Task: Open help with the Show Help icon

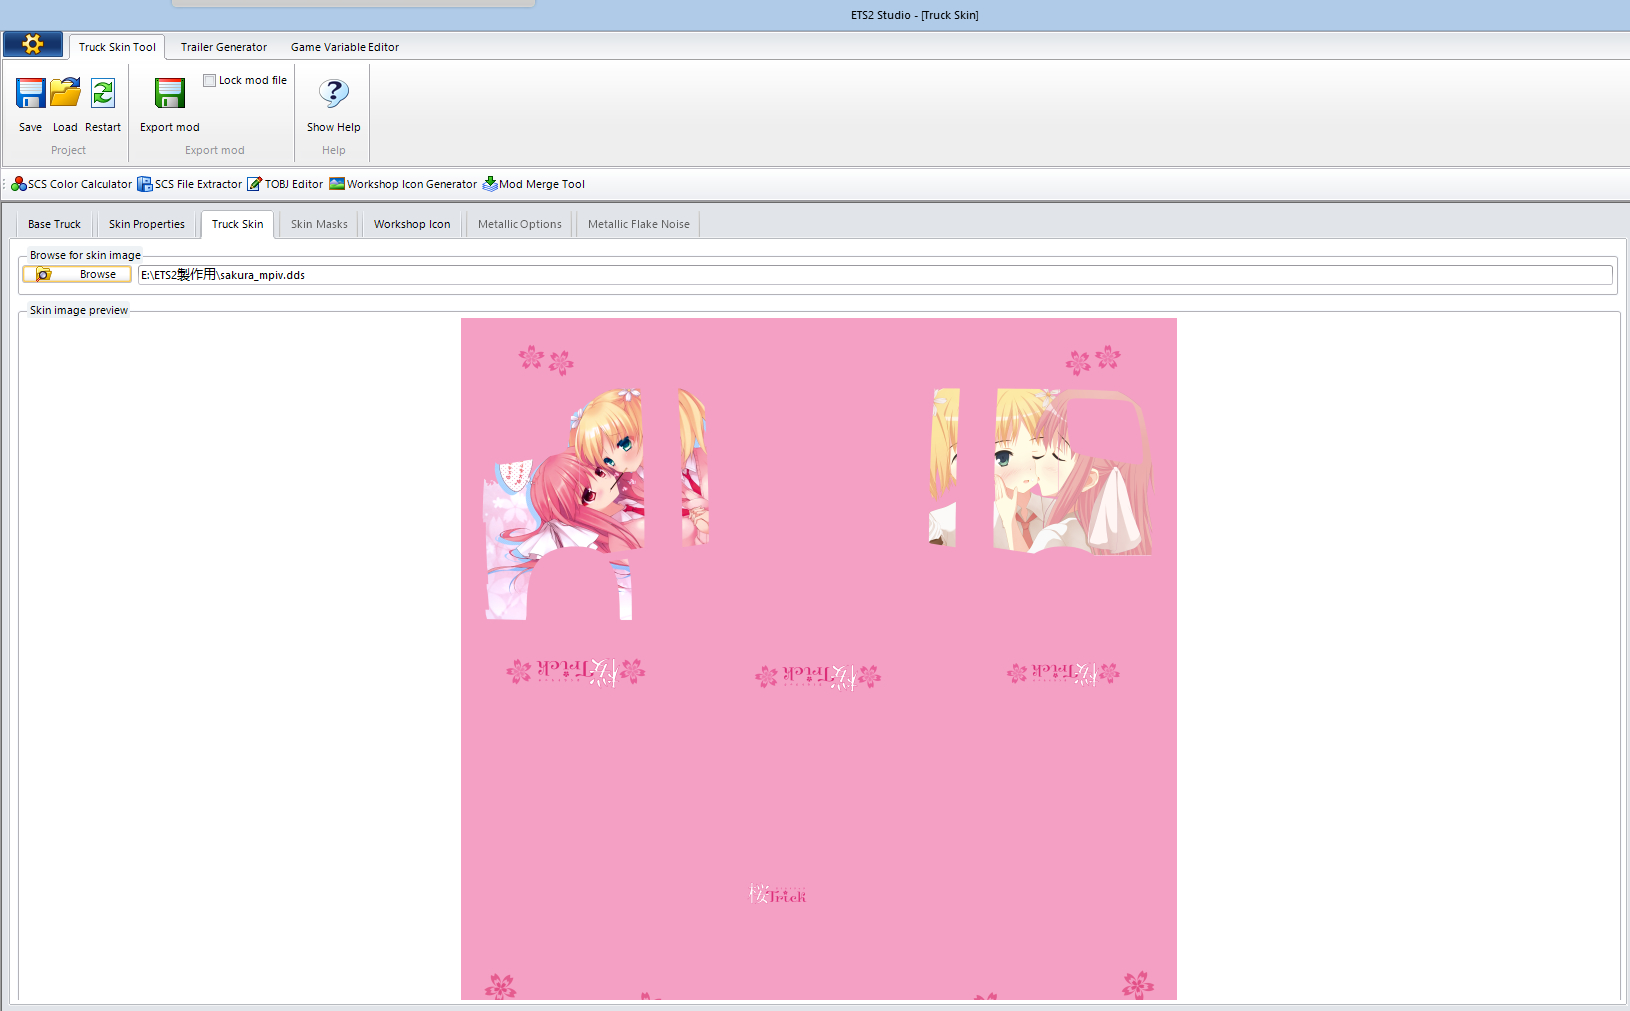Action: (334, 93)
